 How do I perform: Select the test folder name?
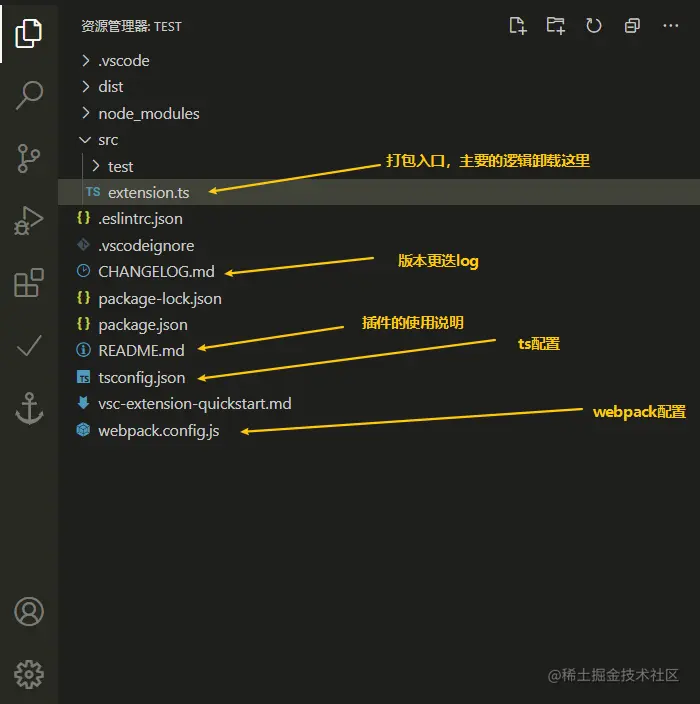coord(120,167)
